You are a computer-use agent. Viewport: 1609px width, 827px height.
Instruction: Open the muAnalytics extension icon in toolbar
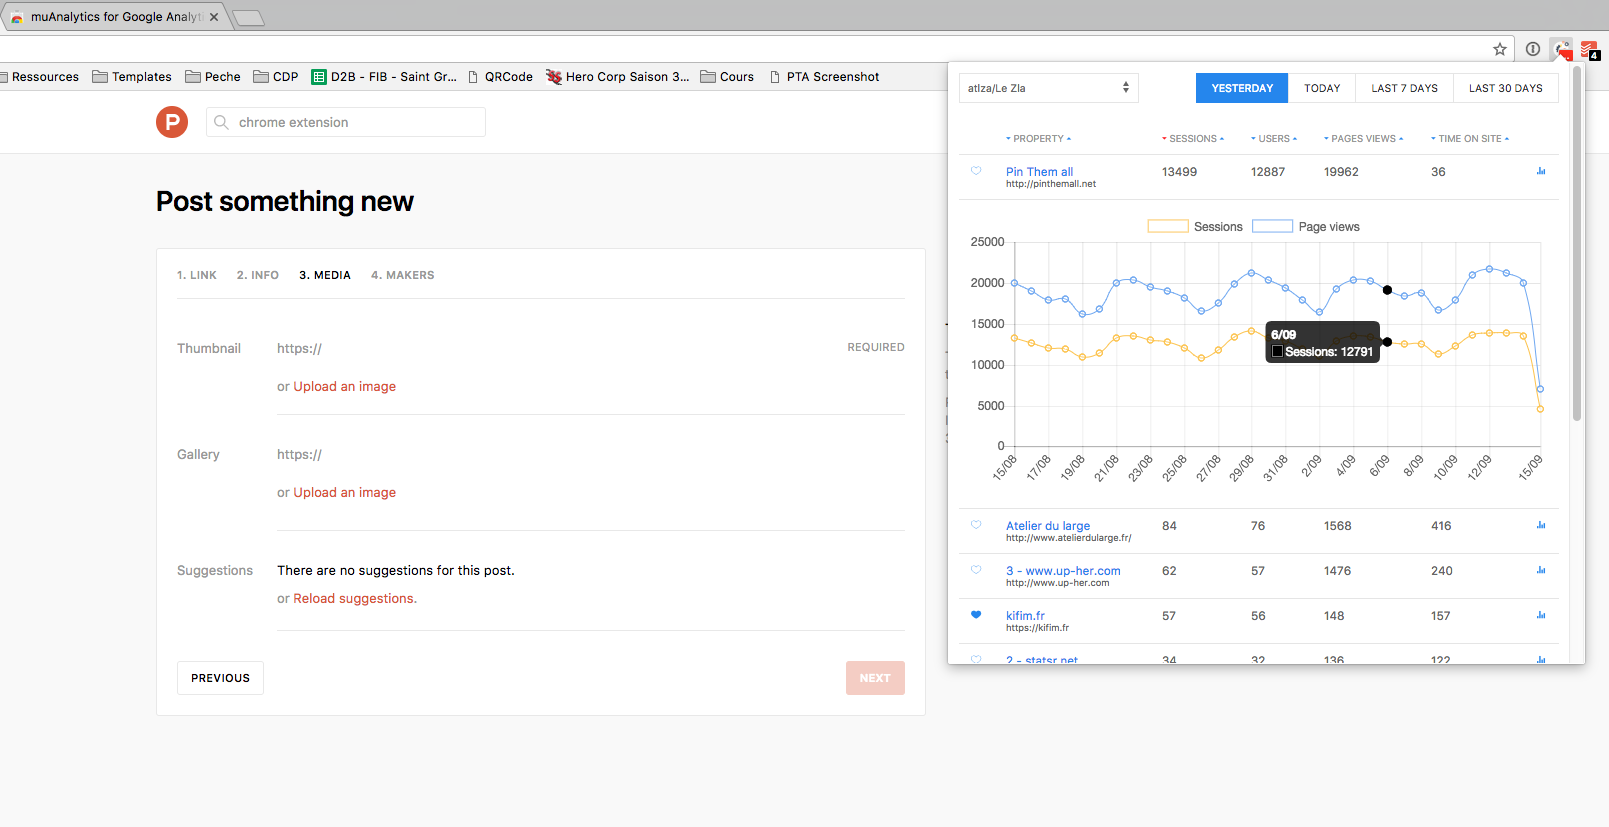1562,49
